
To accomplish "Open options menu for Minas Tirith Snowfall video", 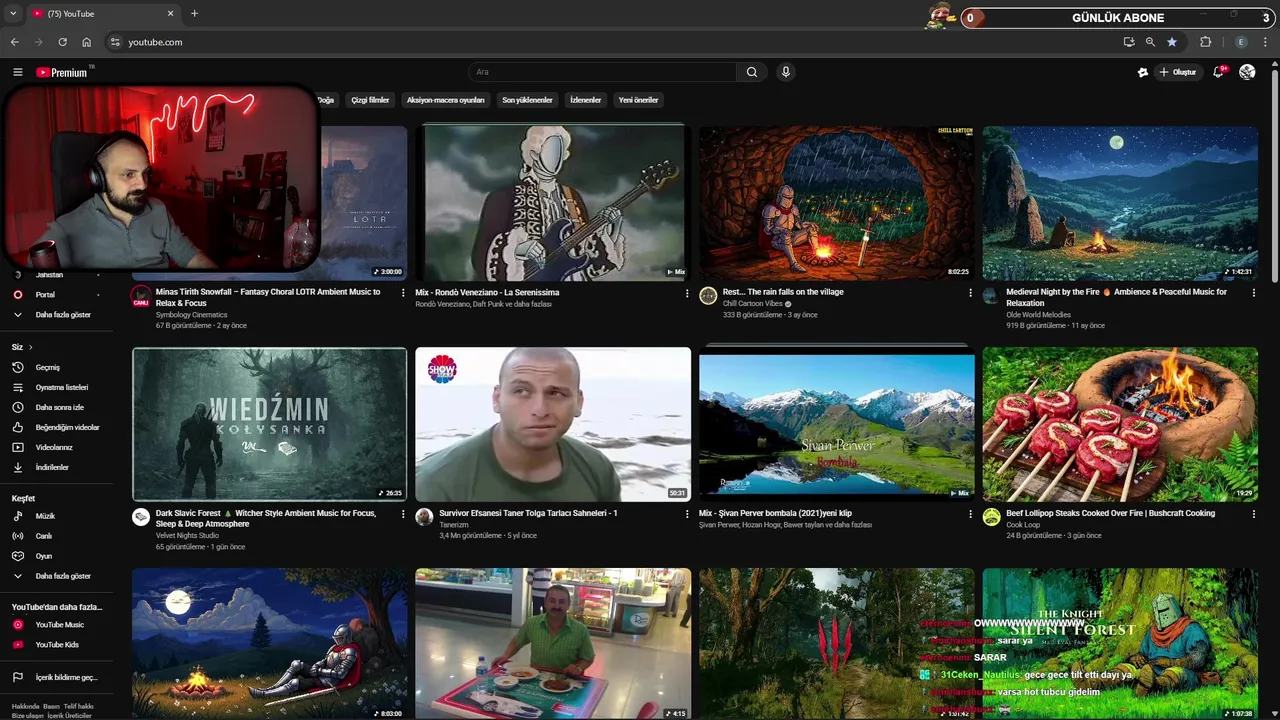I will pos(403,293).
